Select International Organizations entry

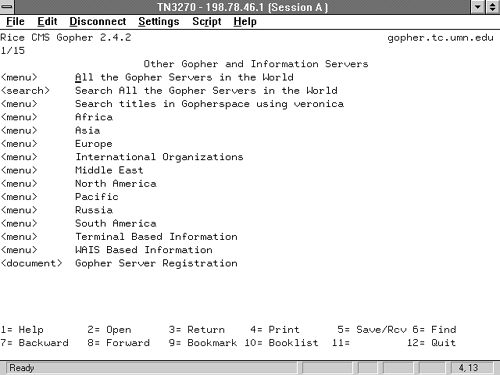[159, 157]
